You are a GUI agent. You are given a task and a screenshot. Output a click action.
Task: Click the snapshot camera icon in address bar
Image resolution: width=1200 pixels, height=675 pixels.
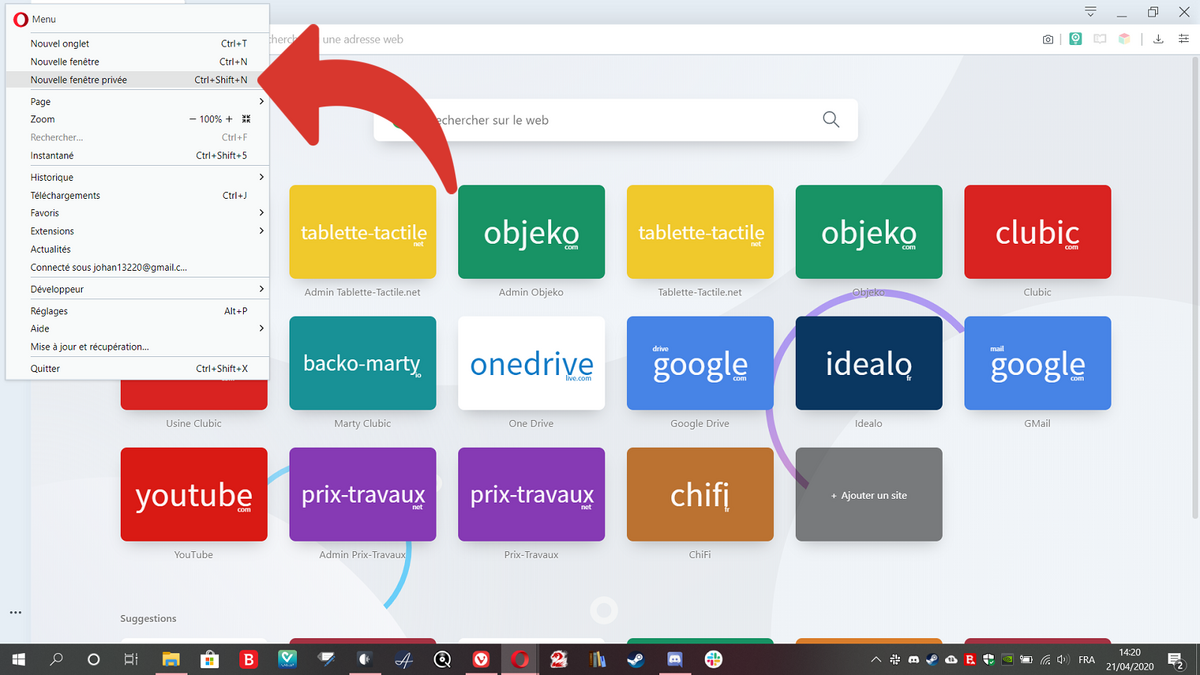tap(1047, 40)
